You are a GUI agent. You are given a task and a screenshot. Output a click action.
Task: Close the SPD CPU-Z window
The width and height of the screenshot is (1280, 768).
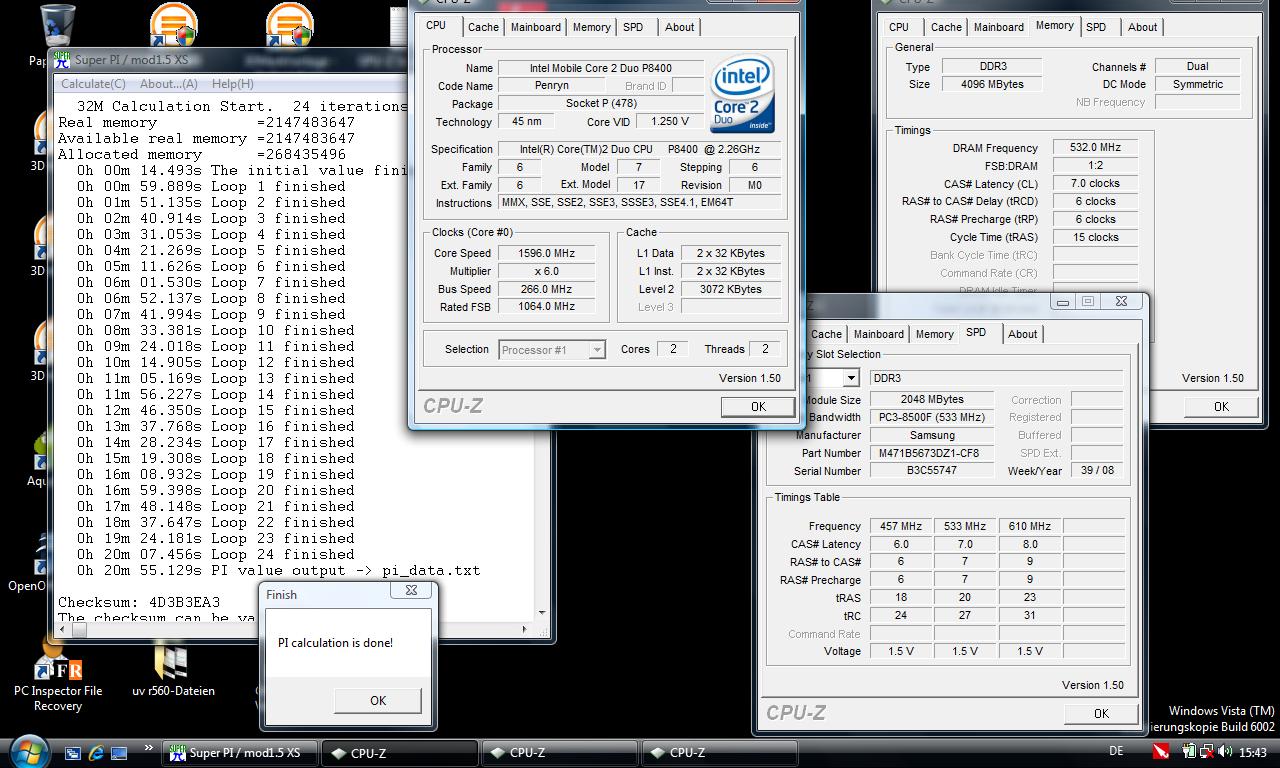pyautogui.click(x=1121, y=301)
